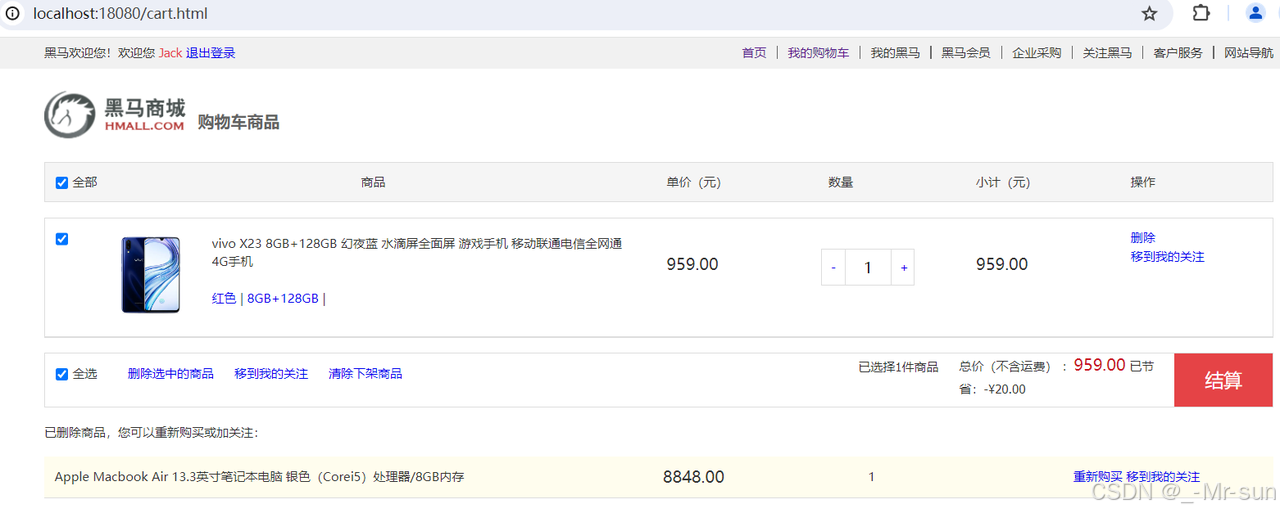The height and width of the screenshot is (513, 1280).
Task: Click the 操作 column header
Action: 1143,183
